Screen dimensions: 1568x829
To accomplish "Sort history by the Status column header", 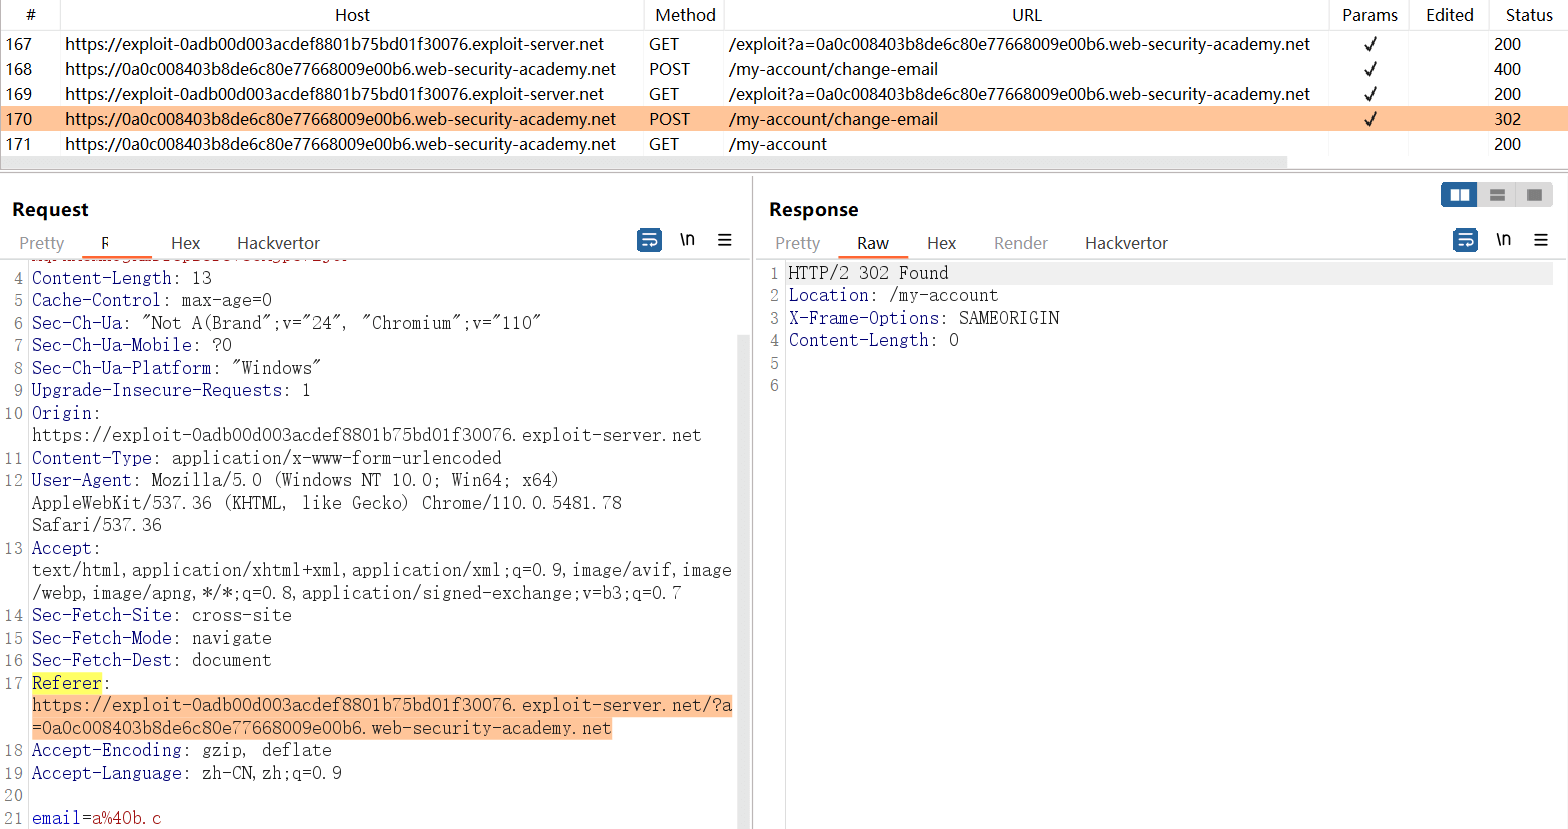I will [1528, 15].
